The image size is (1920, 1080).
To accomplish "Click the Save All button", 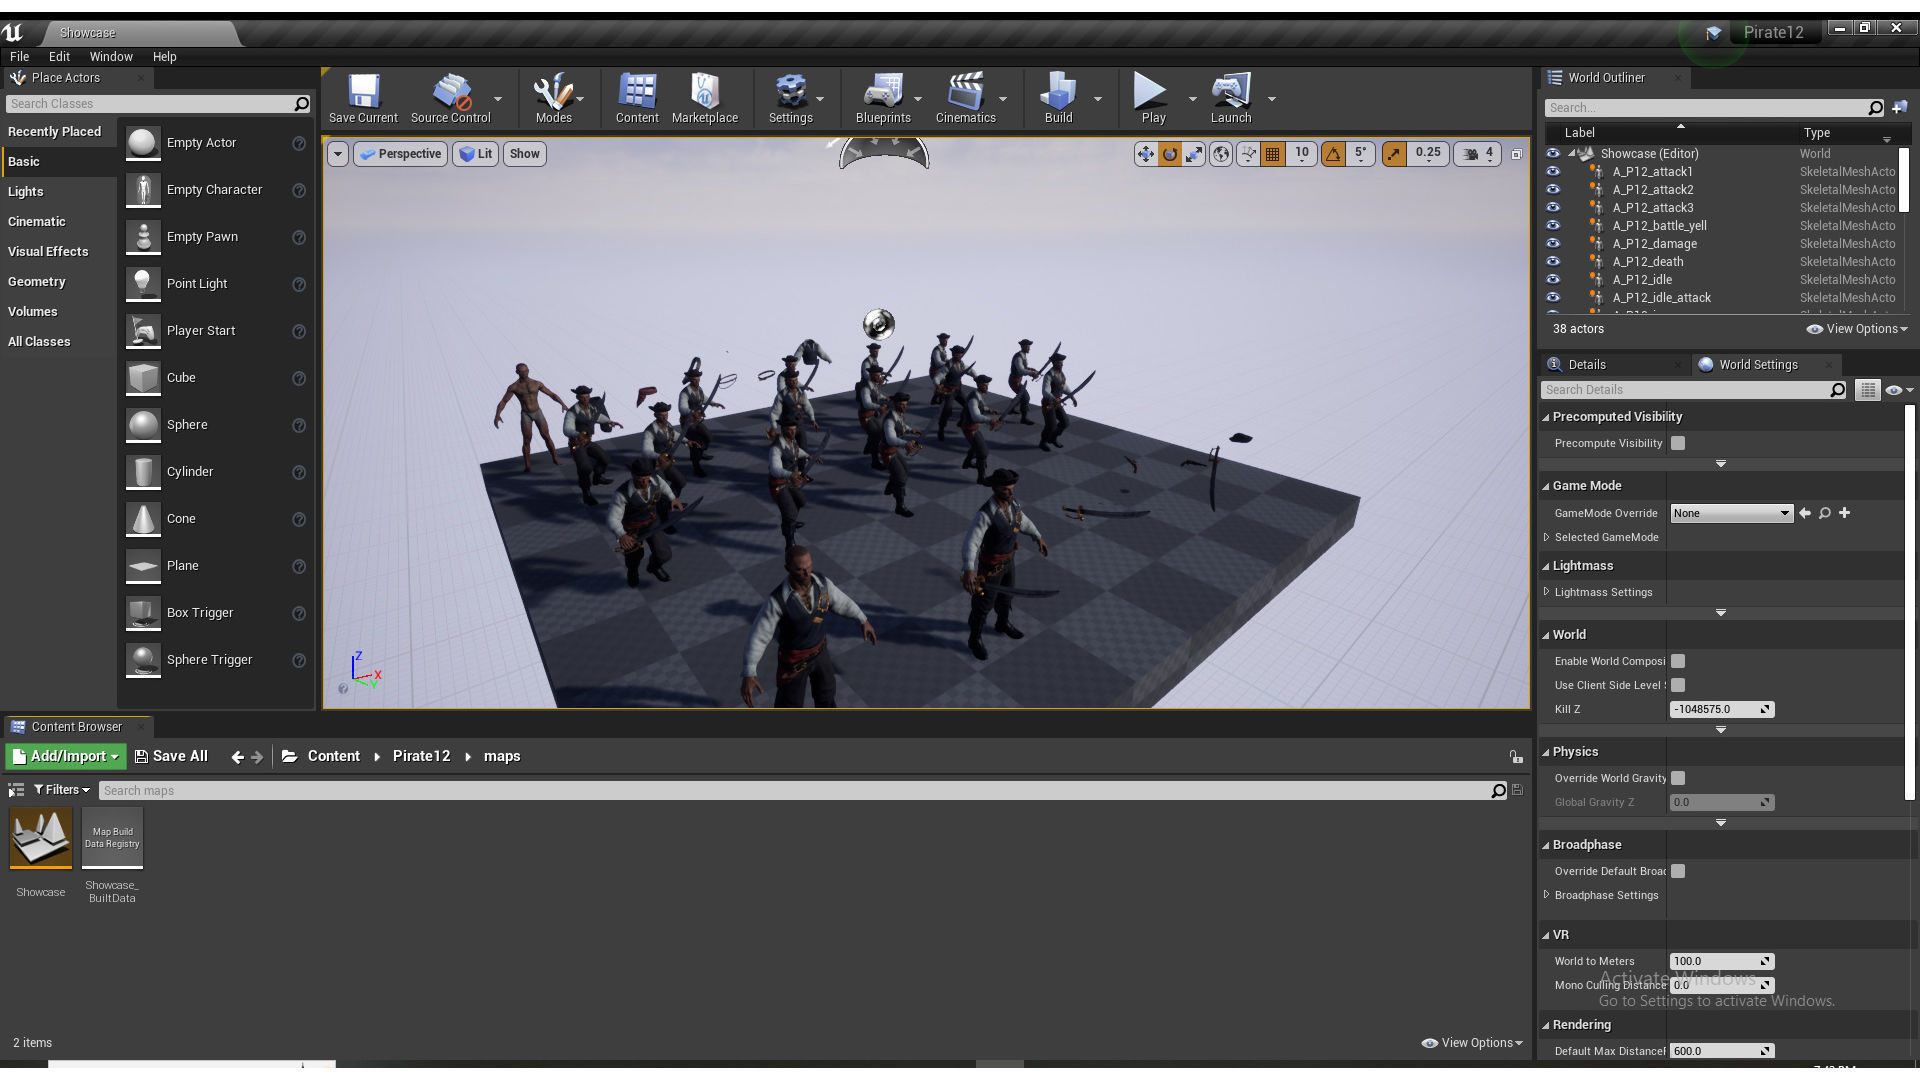I will click(x=171, y=757).
